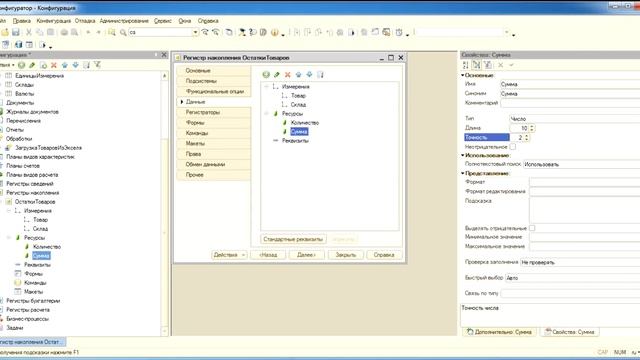Click Move Up arrow in register data toolbar
640x360 pixels.
(x=298, y=74)
